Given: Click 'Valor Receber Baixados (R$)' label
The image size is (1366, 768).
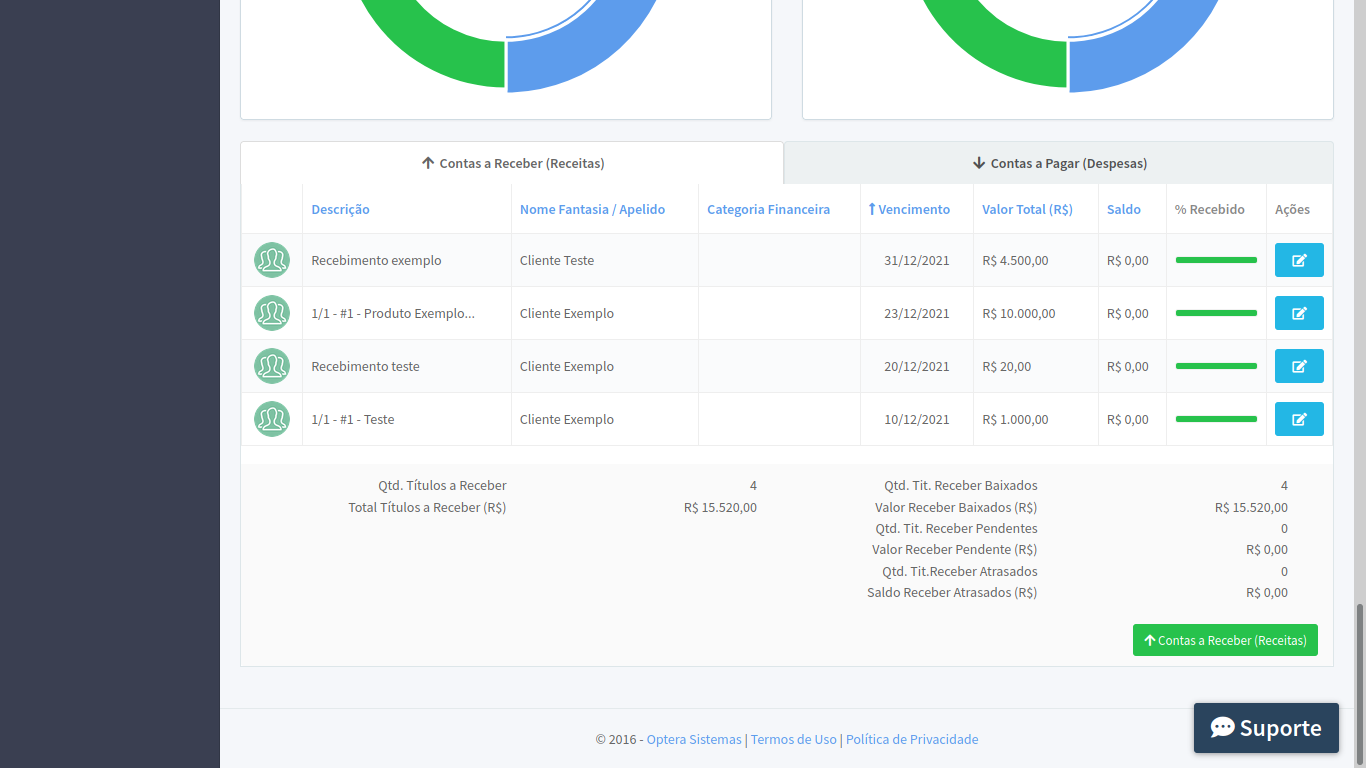Looking at the screenshot, I should (x=956, y=507).
